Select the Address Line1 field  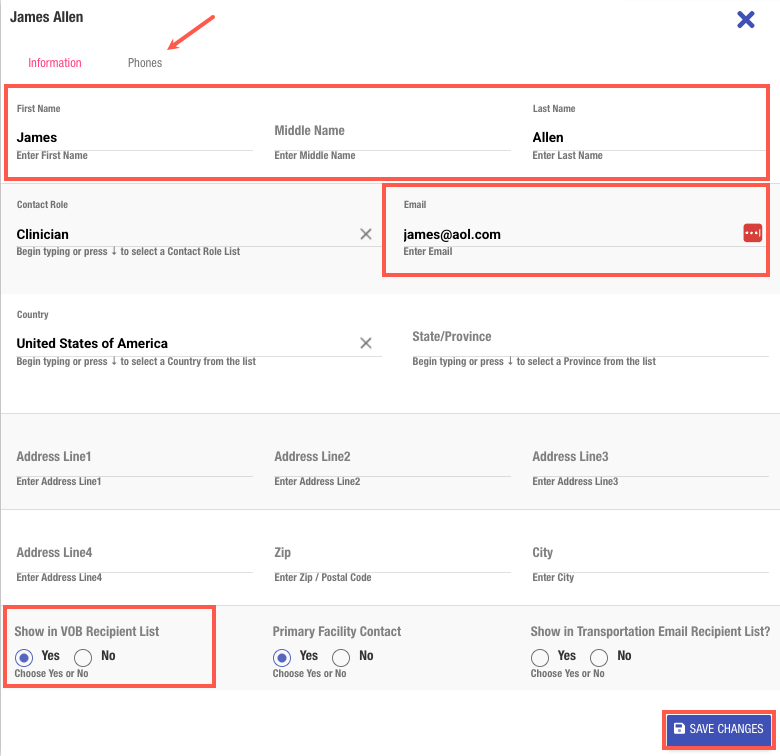click(x=134, y=458)
